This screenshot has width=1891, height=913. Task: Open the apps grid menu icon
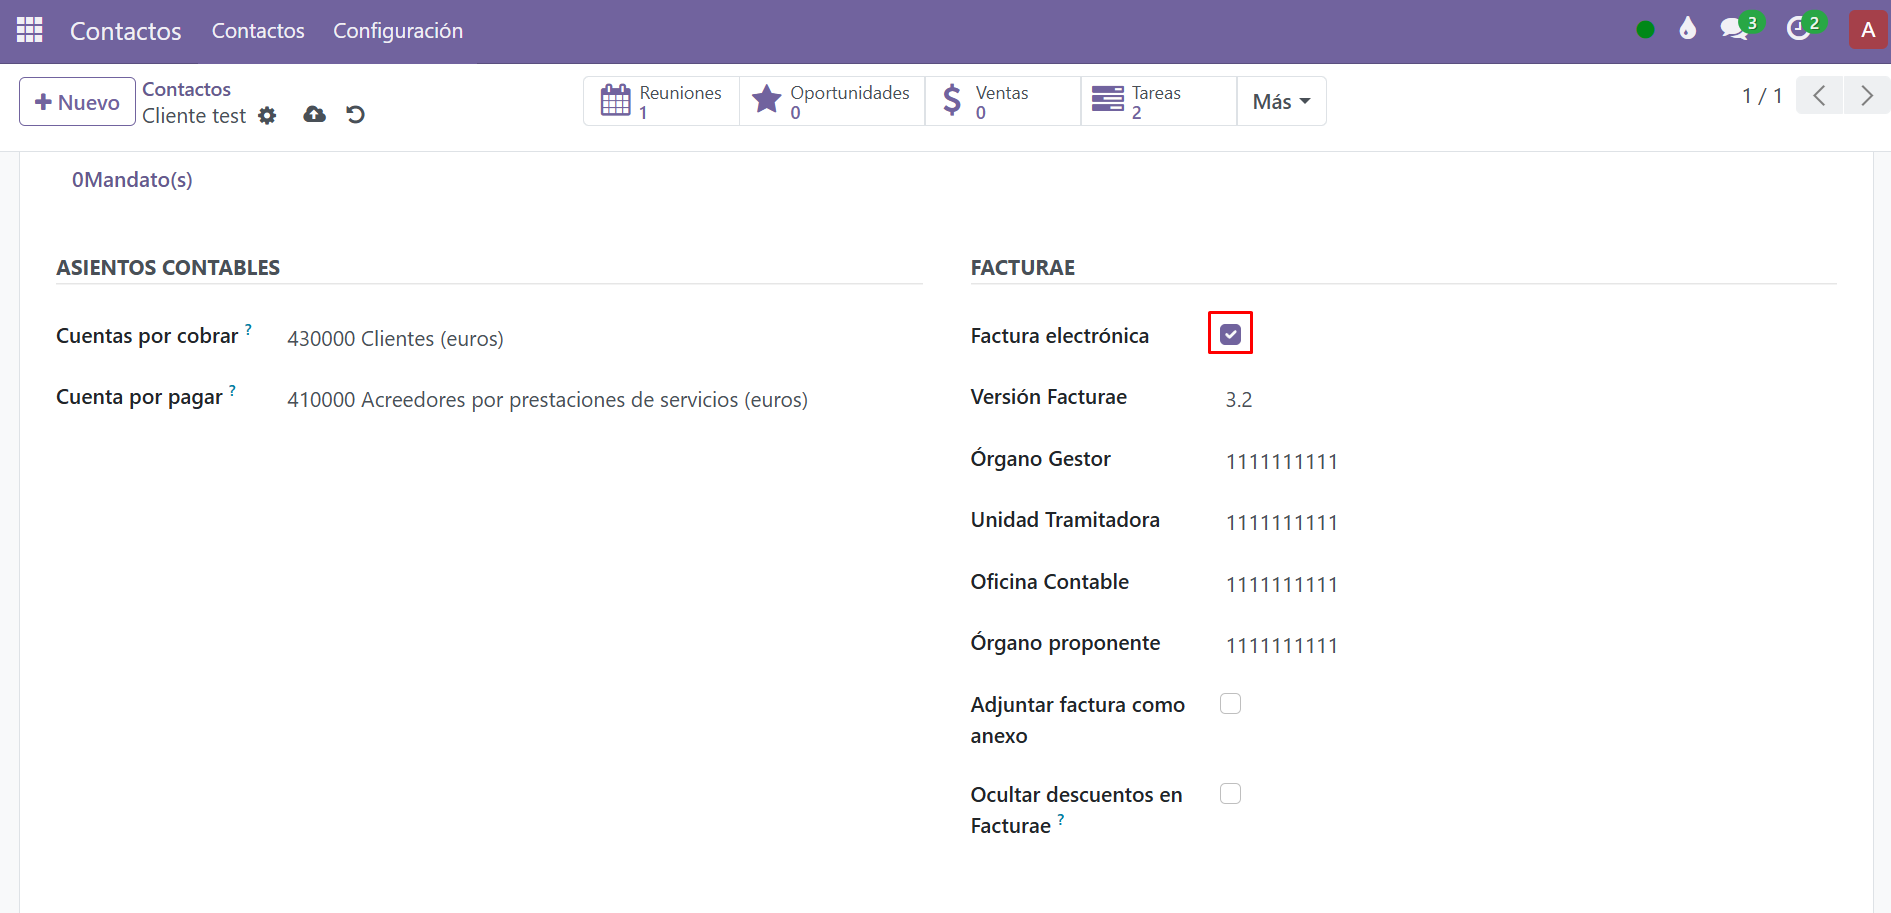pos(30,30)
